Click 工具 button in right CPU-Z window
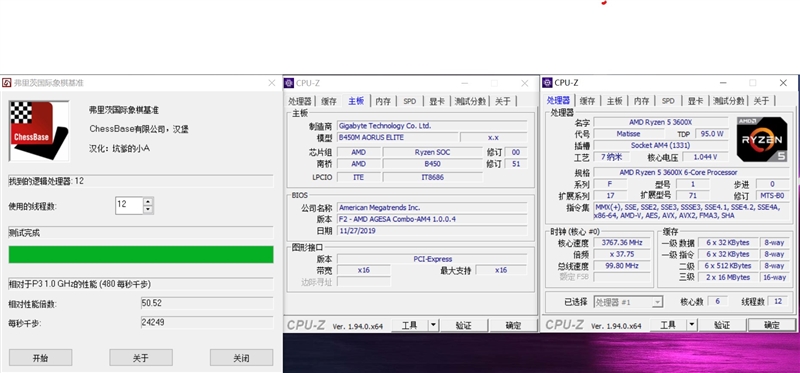The image size is (800, 373). pyautogui.click(x=668, y=325)
